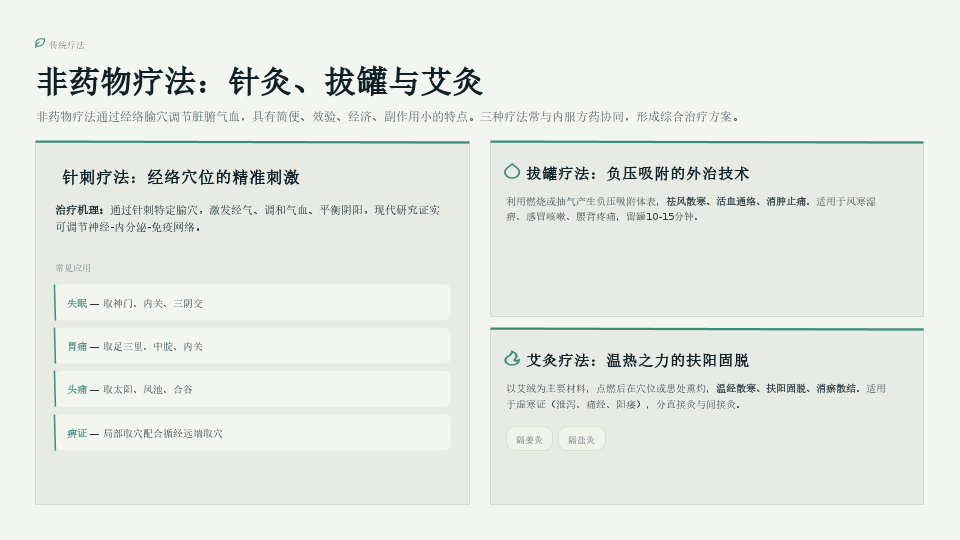
Task: Click the 针刺疗法 card heading
Action: 181,178
